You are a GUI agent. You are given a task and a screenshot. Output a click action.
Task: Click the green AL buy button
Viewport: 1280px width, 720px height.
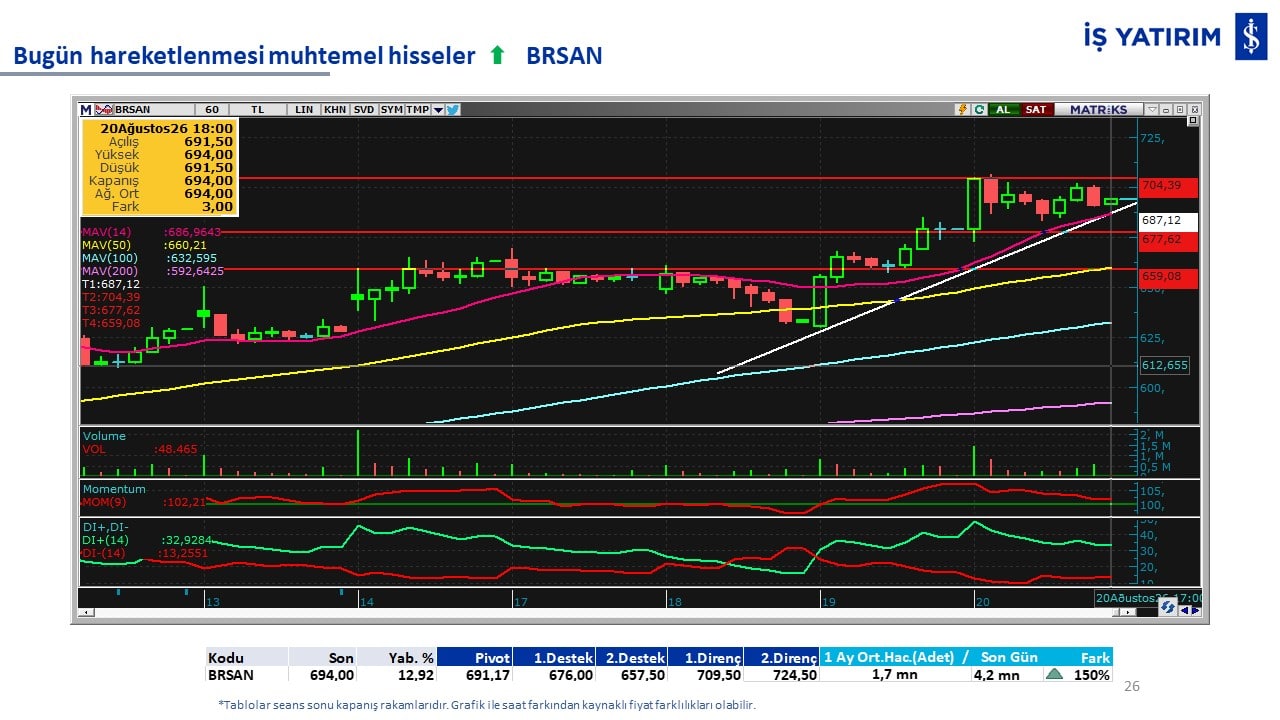point(1003,109)
